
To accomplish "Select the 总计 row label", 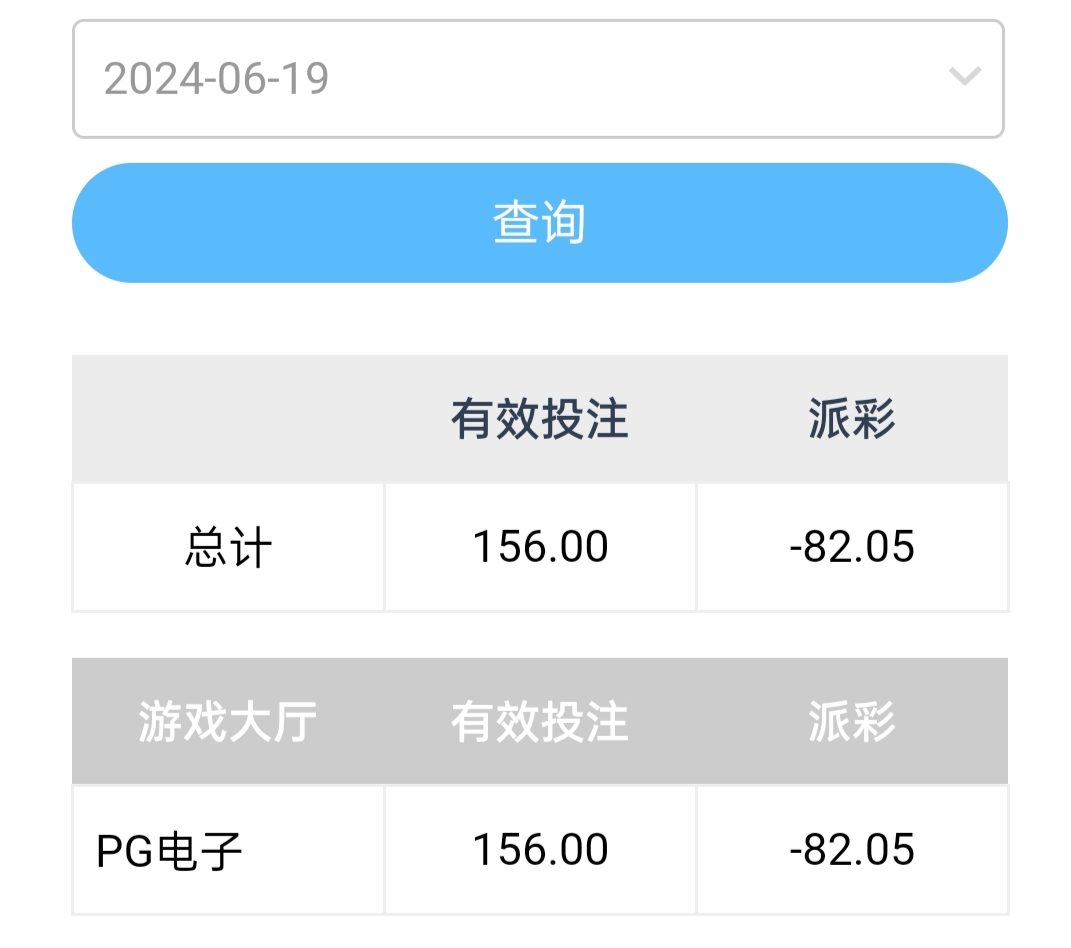I will pyautogui.click(x=228, y=548).
